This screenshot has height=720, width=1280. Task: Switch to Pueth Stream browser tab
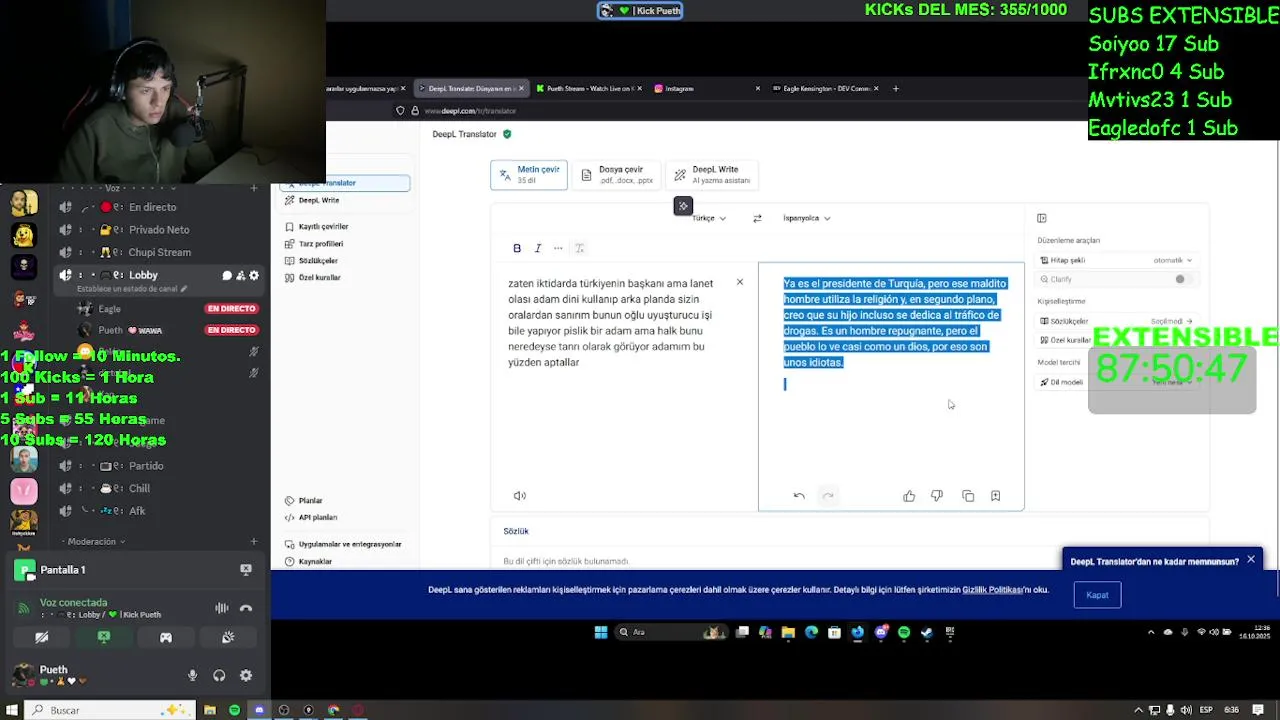589,88
